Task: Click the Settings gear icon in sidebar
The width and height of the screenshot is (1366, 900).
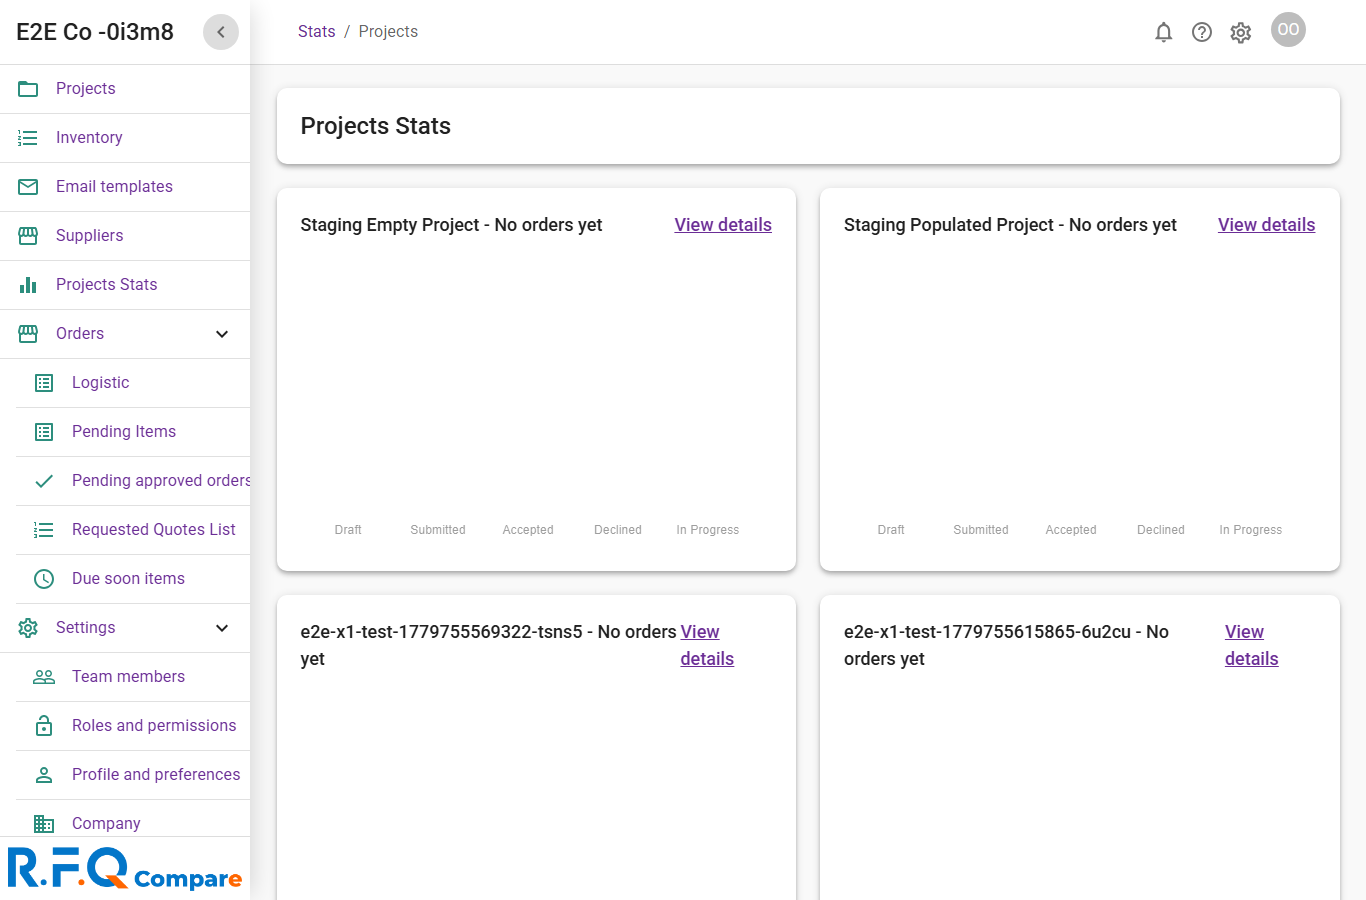Action: [x=28, y=628]
